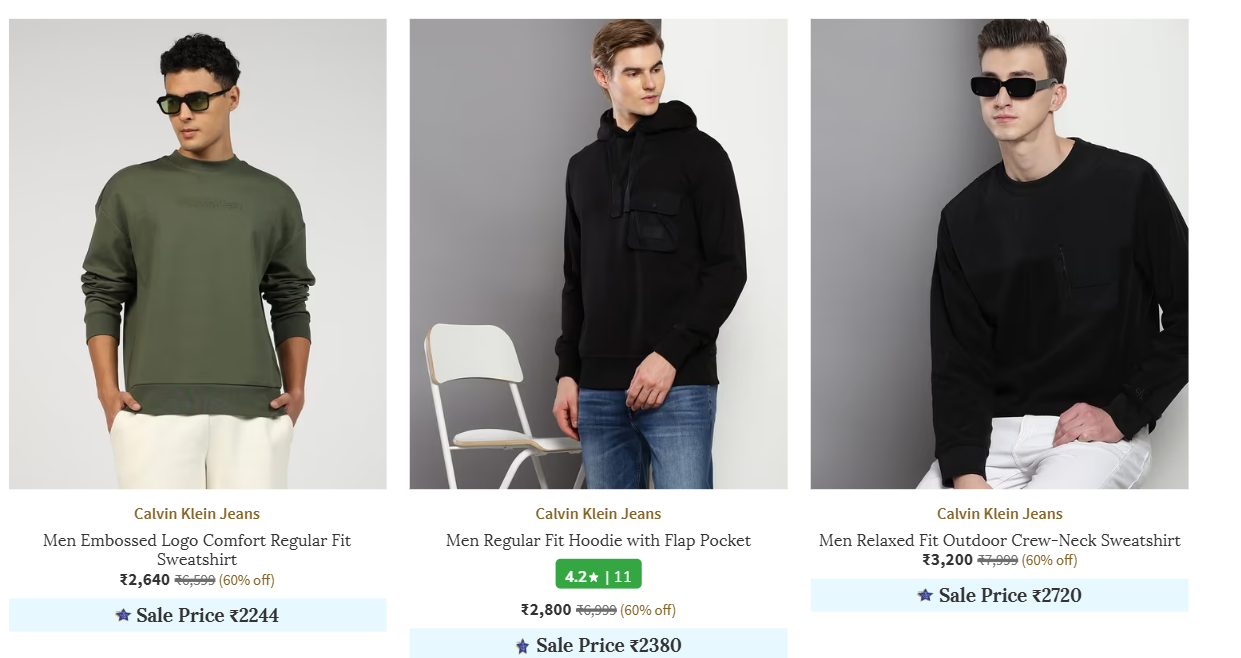The width and height of the screenshot is (1241, 658).
Task: Click the ₹3,200 discounted price
Action: 947,560
